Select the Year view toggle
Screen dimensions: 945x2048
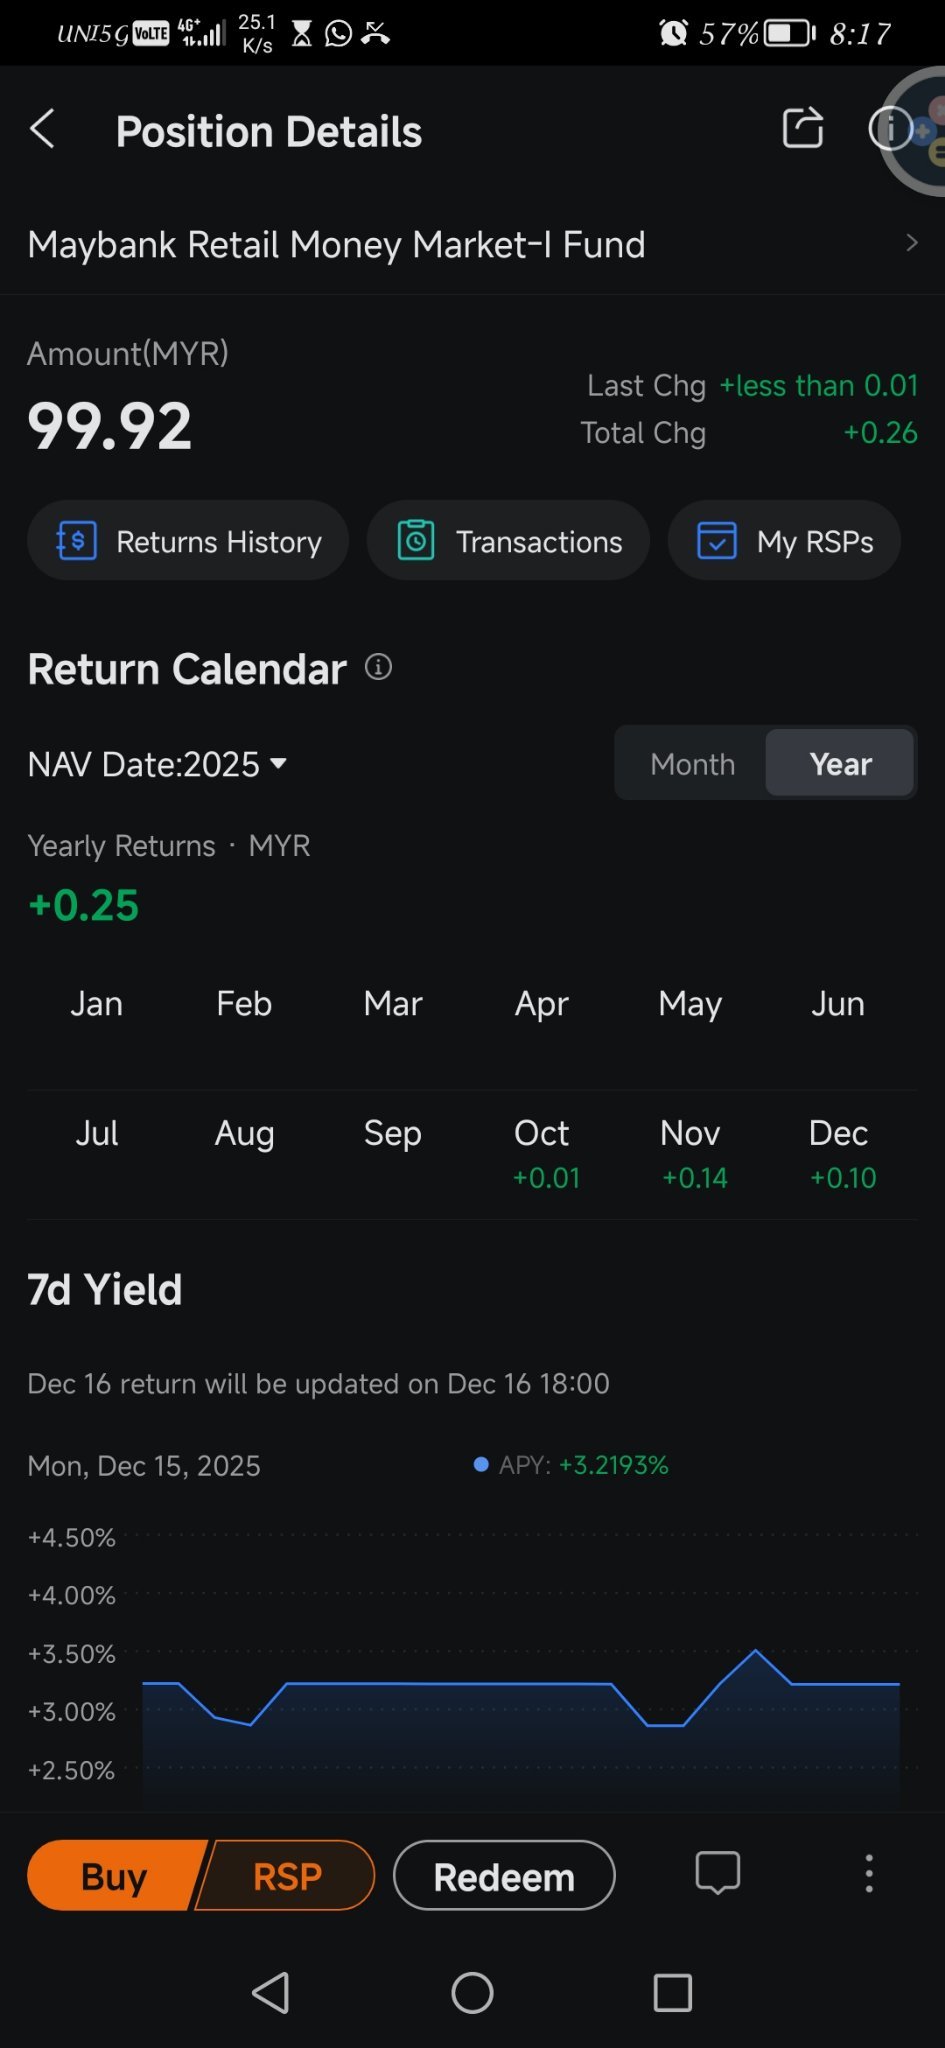840,764
